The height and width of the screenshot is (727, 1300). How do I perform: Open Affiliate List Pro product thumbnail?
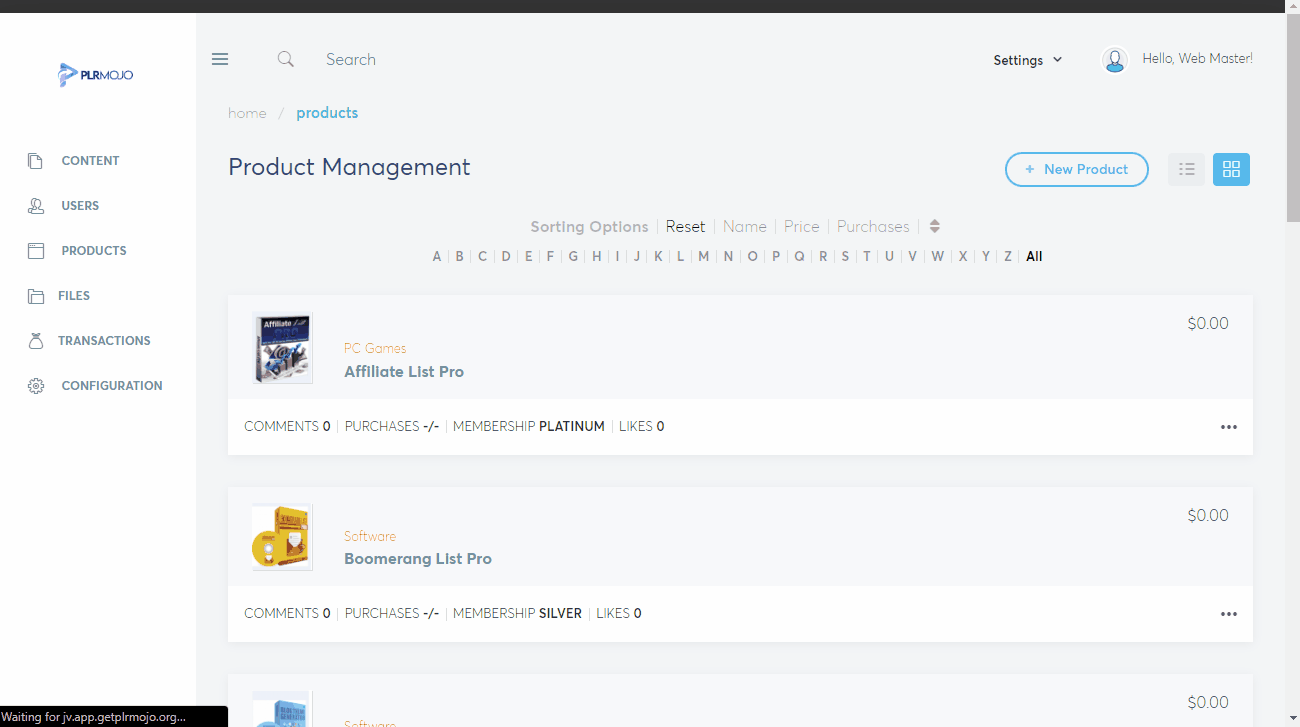pyautogui.click(x=282, y=348)
